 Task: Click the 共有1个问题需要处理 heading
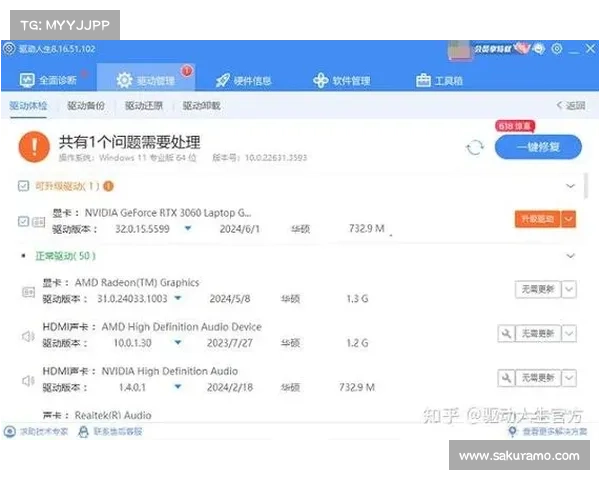[x=130, y=142]
